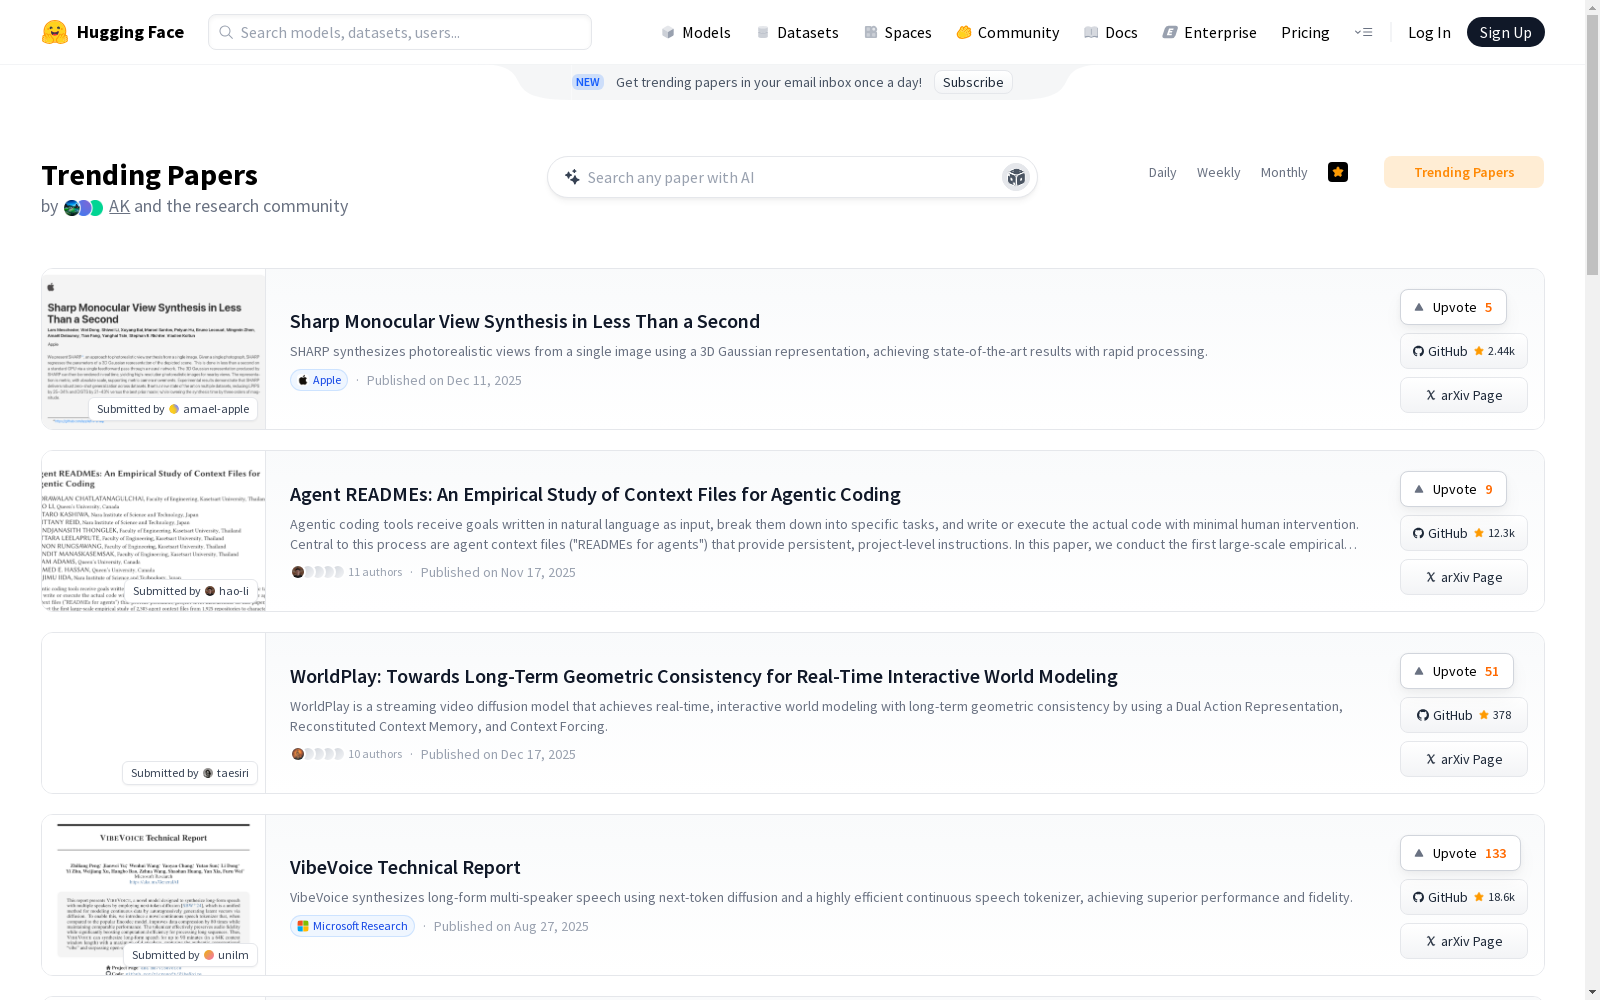
Task: Click the 'Published on Dec 11, 2025' text
Action: (x=444, y=380)
